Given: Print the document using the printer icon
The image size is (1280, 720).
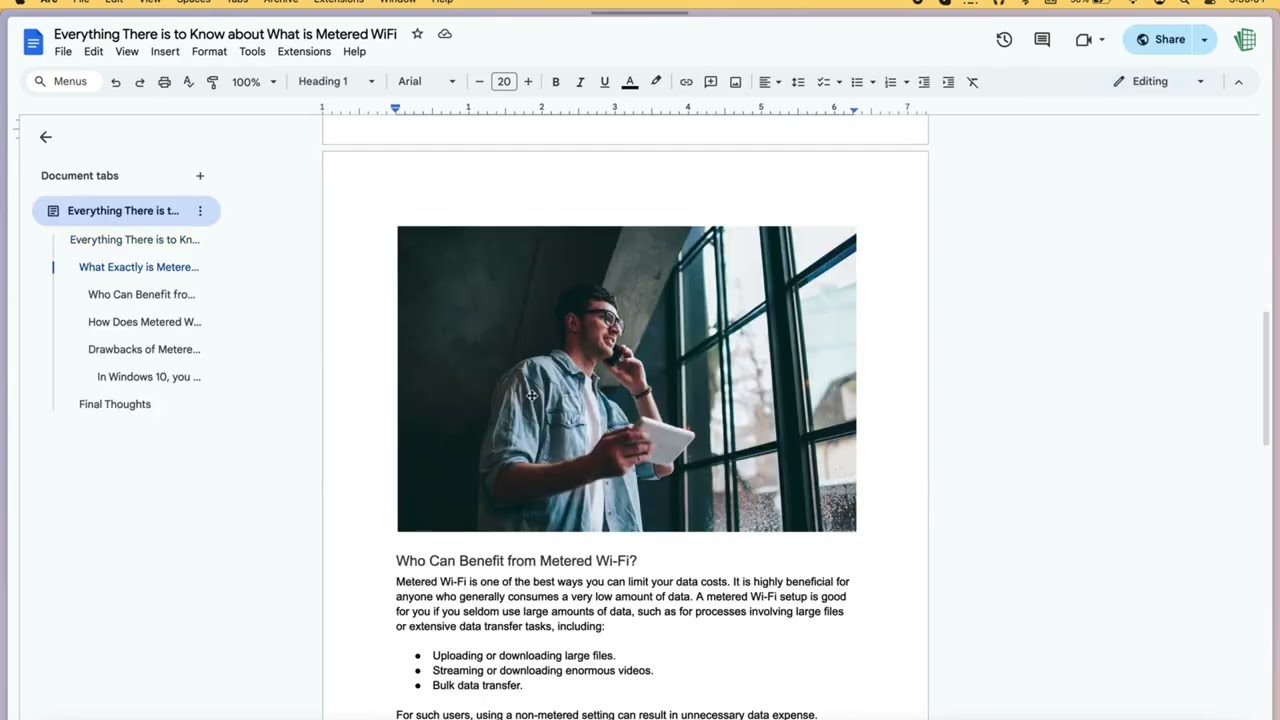Looking at the screenshot, I should pyautogui.click(x=164, y=82).
